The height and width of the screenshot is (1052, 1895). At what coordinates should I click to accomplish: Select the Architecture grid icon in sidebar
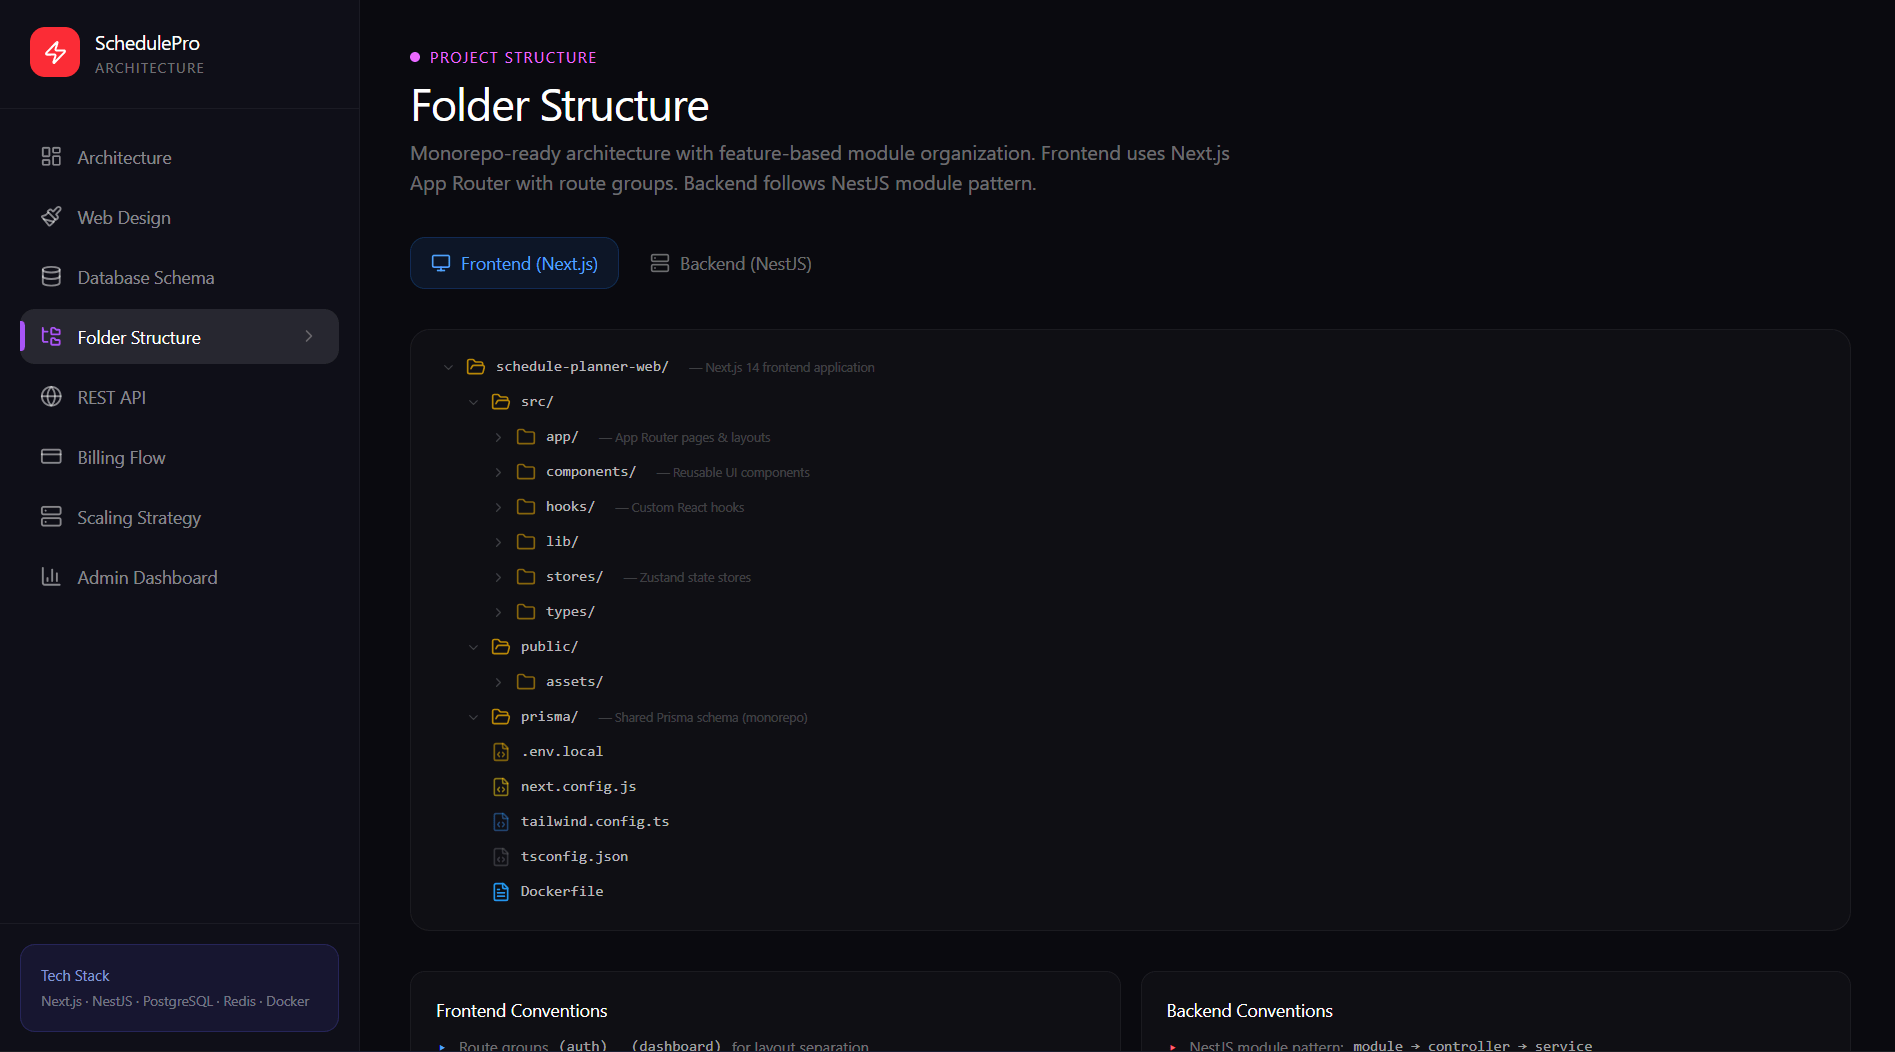point(52,157)
